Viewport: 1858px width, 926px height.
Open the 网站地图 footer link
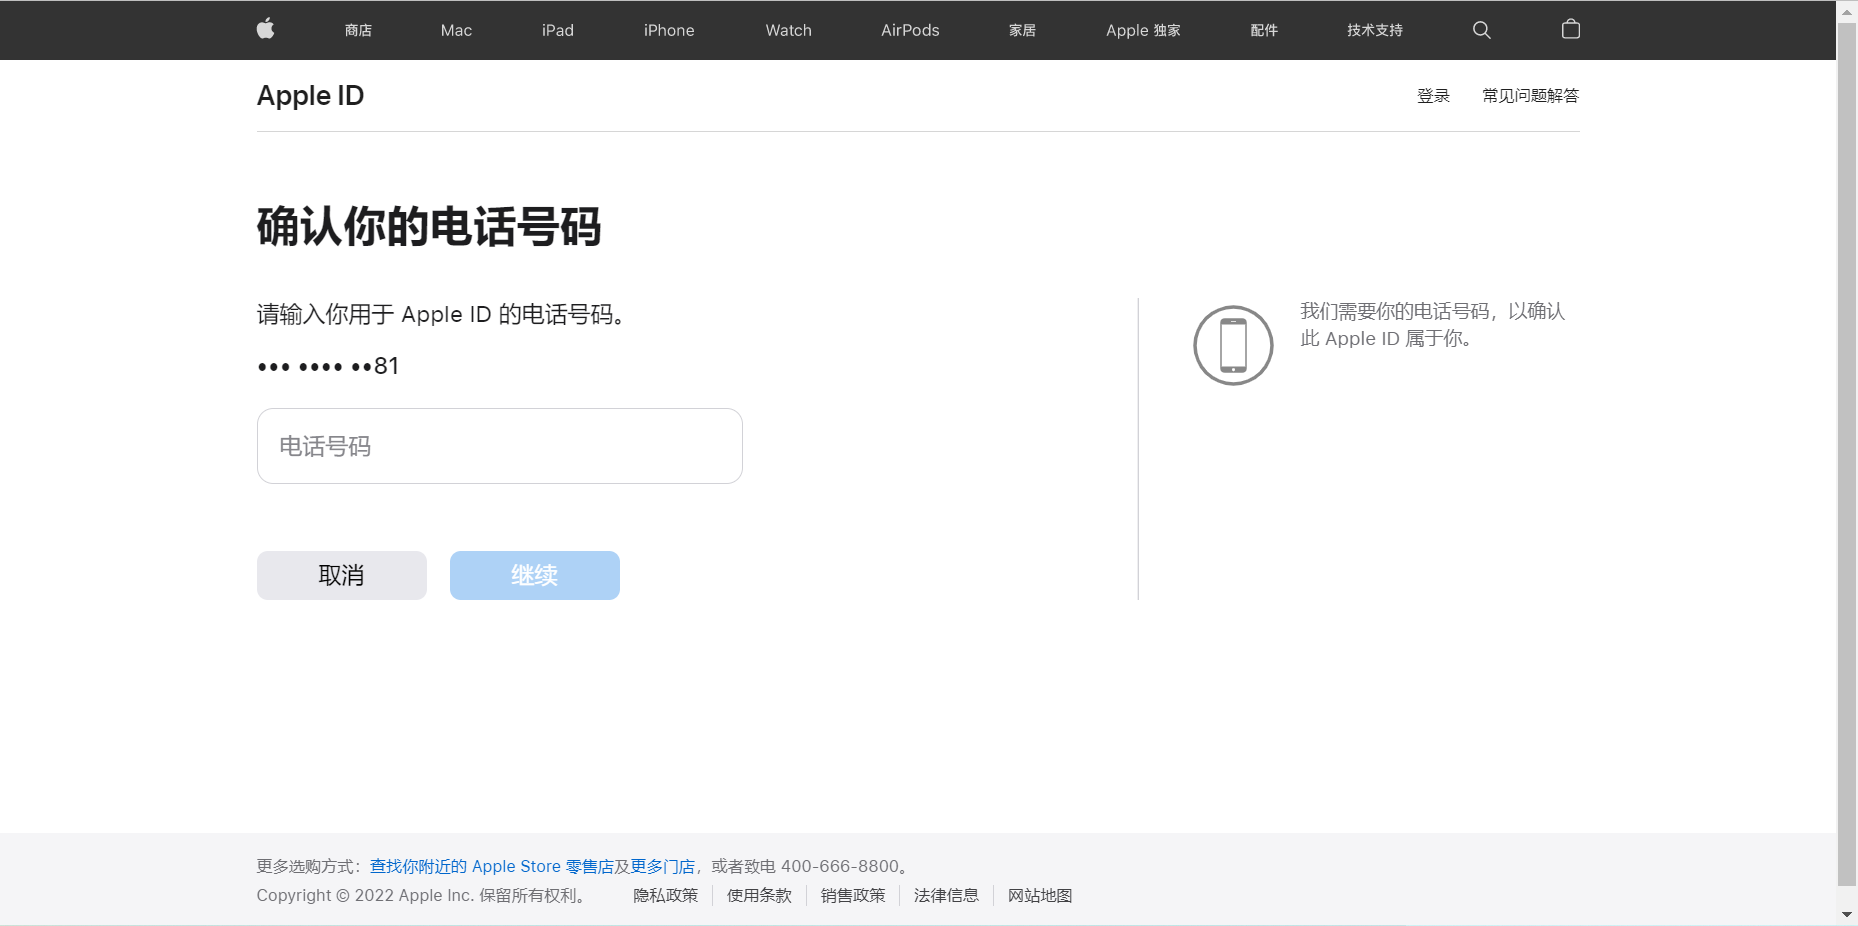click(x=1039, y=895)
